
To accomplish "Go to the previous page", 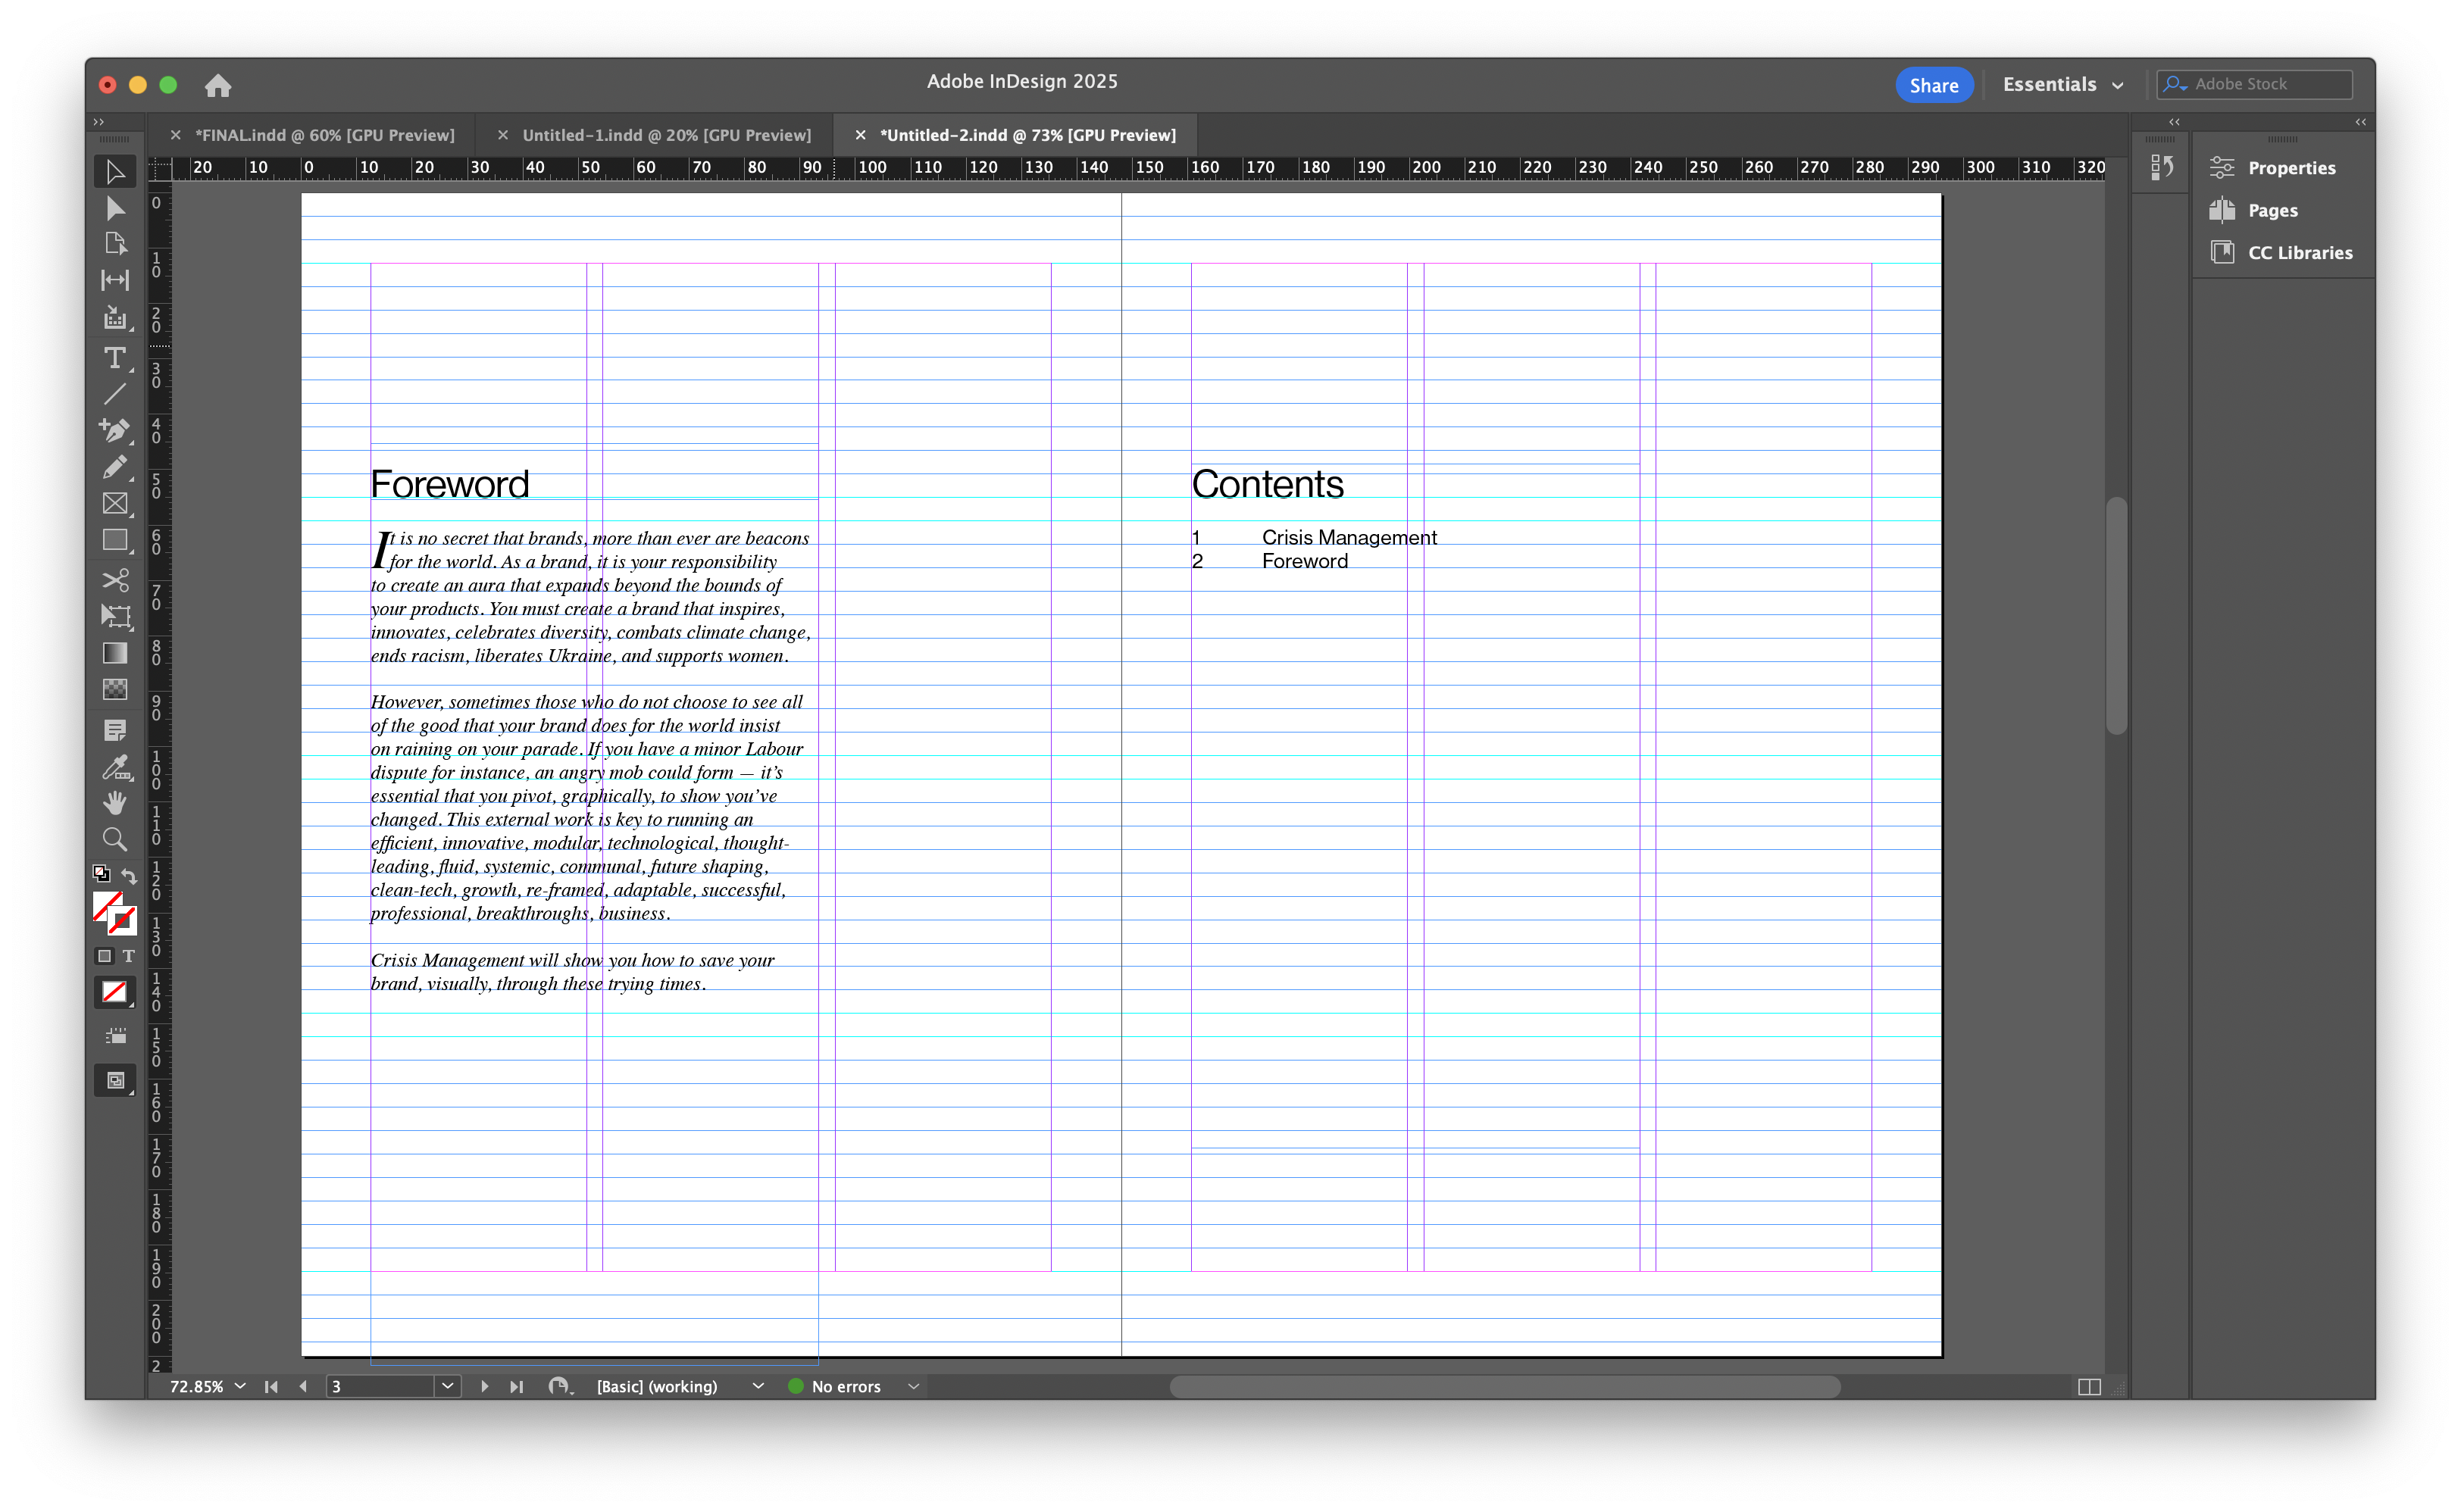I will coord(303,1386).
